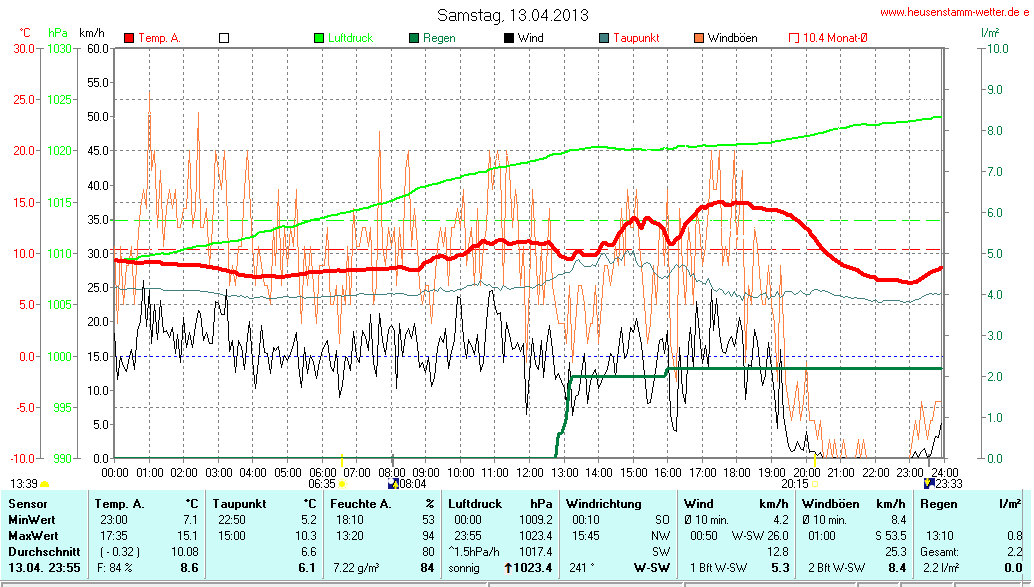Click the moonset icon beside 08:04
Screen dimensions: 1034x587
point(393,484)
